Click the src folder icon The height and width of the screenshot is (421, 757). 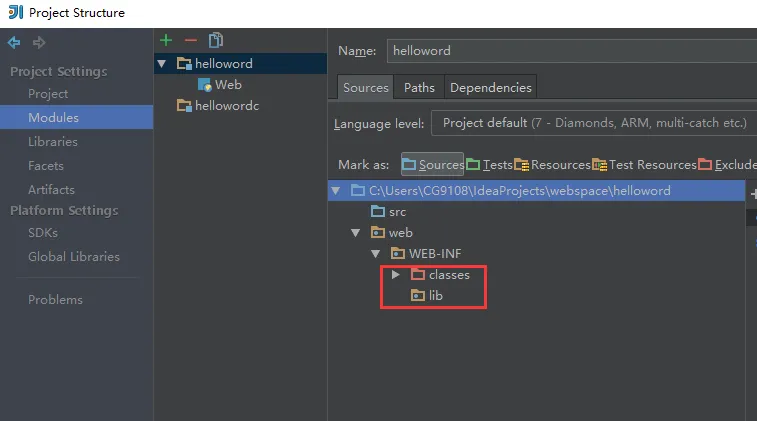tap(378, 211)
